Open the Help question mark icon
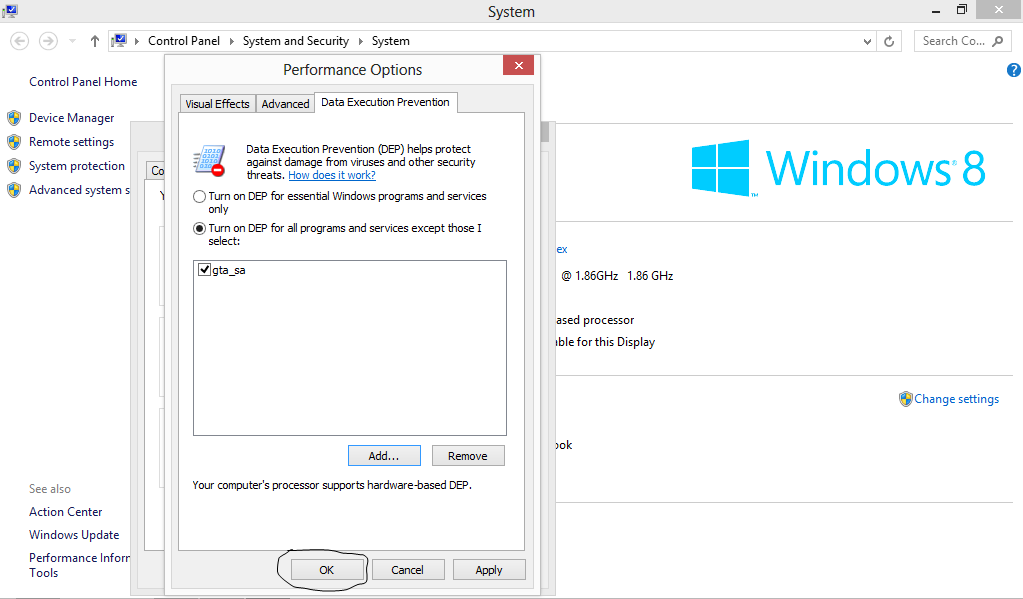 (x=1013, y=70)
